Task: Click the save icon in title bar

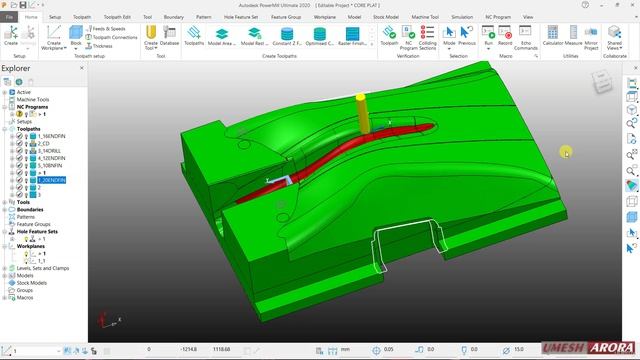Action: pyautogui.click(x=23, y=5)
